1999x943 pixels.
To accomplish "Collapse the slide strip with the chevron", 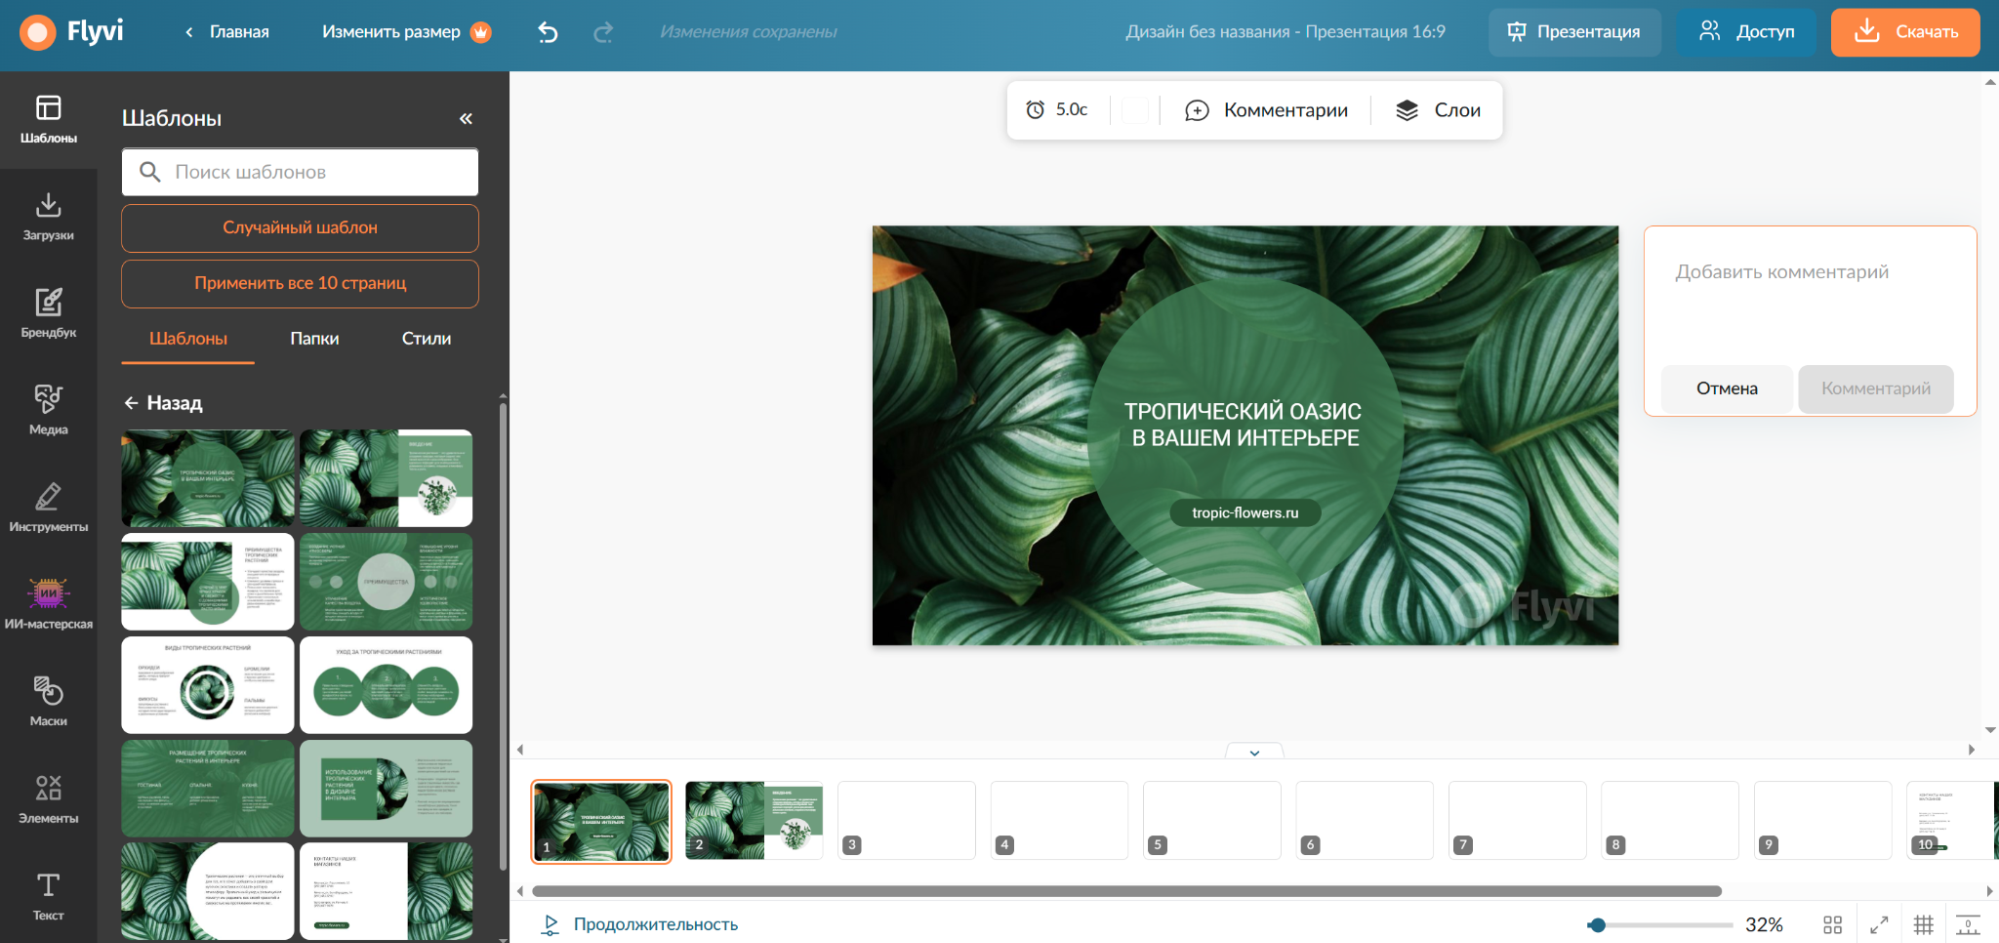I will click(1254, 752).
